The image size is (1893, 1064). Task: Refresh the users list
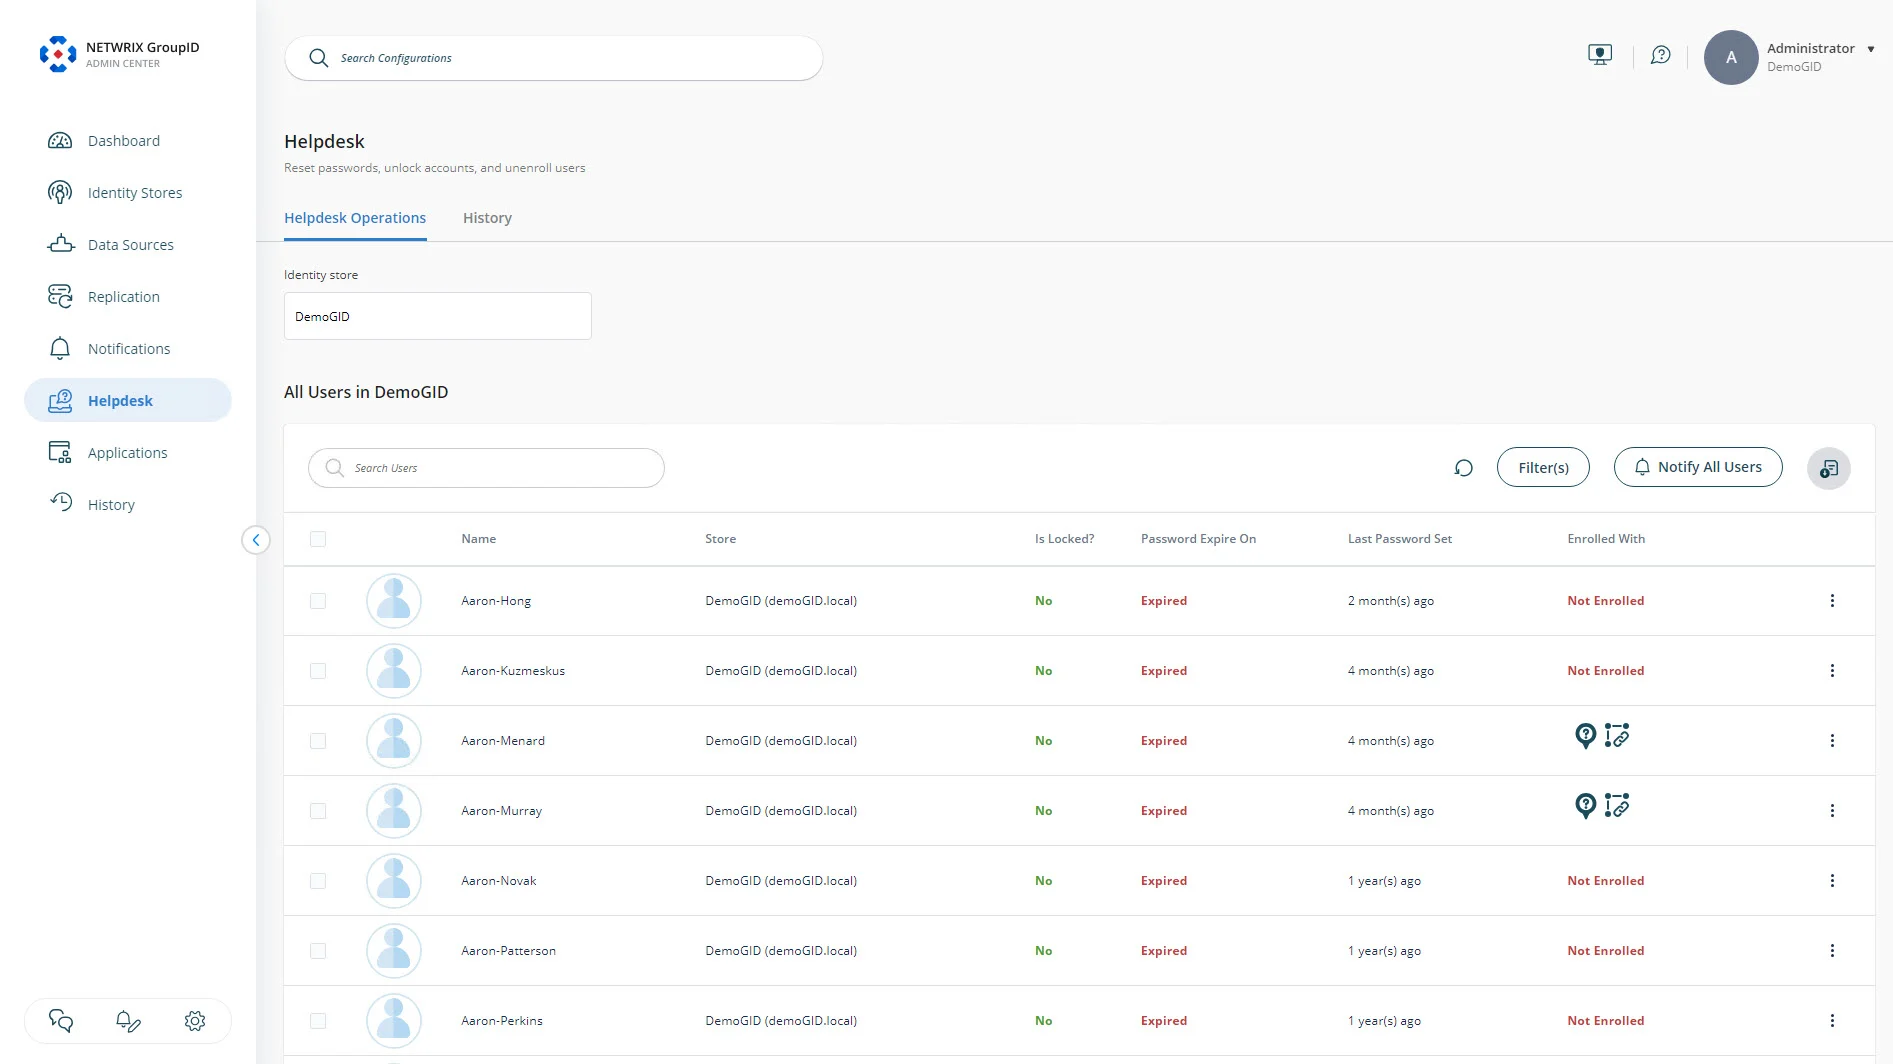(x=1464, y=468)
